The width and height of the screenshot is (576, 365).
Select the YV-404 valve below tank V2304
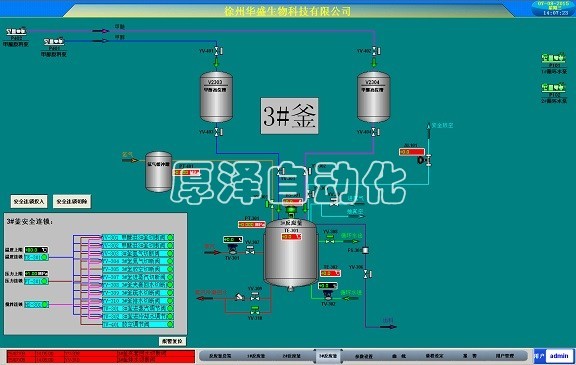[x=375, y=131]
